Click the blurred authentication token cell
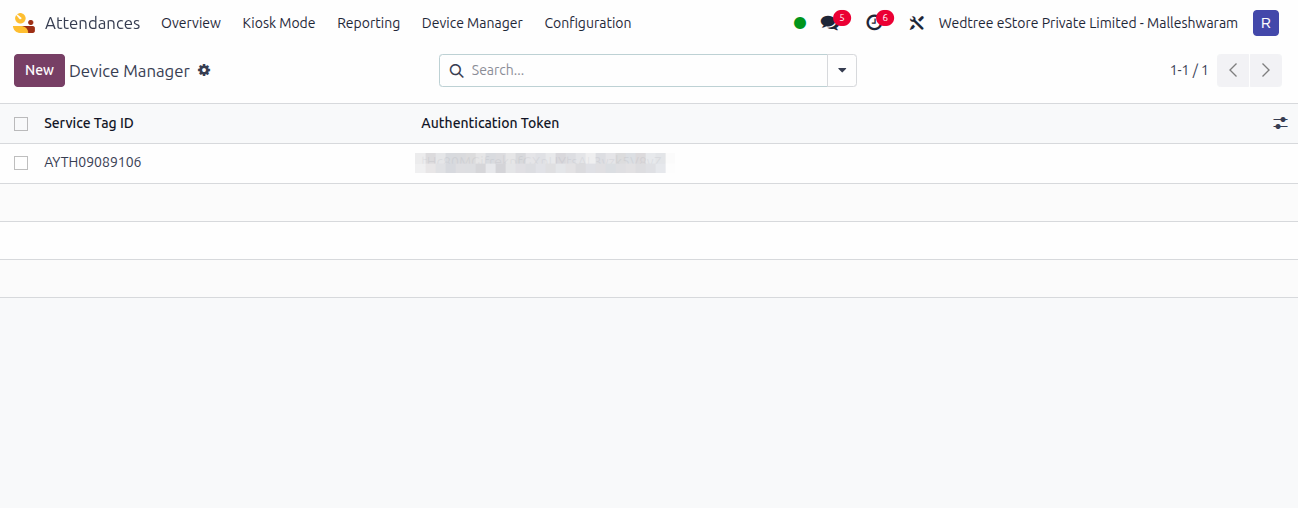The height and width of the screenshot is (508, 1298). (540, 162)
